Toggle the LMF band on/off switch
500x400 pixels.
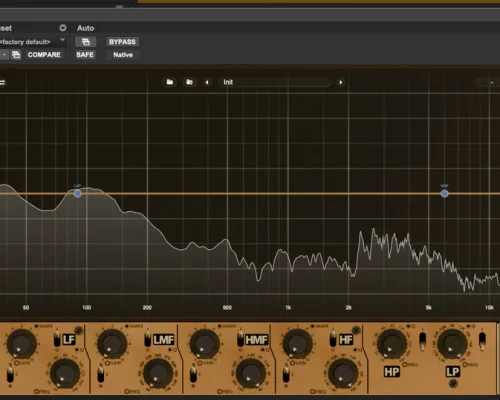147,339
